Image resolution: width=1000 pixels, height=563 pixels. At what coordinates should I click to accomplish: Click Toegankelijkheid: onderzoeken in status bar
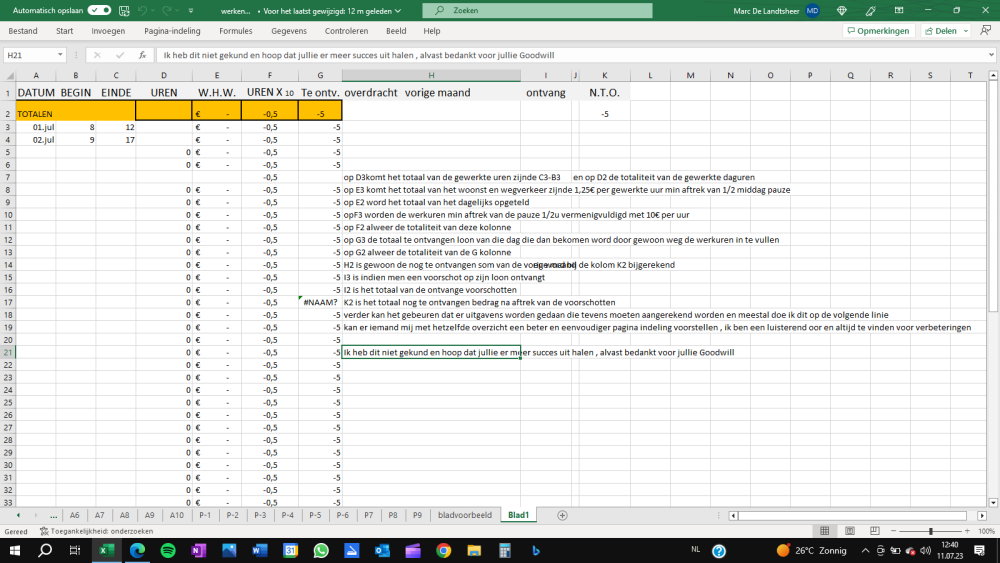click(96, 531)
